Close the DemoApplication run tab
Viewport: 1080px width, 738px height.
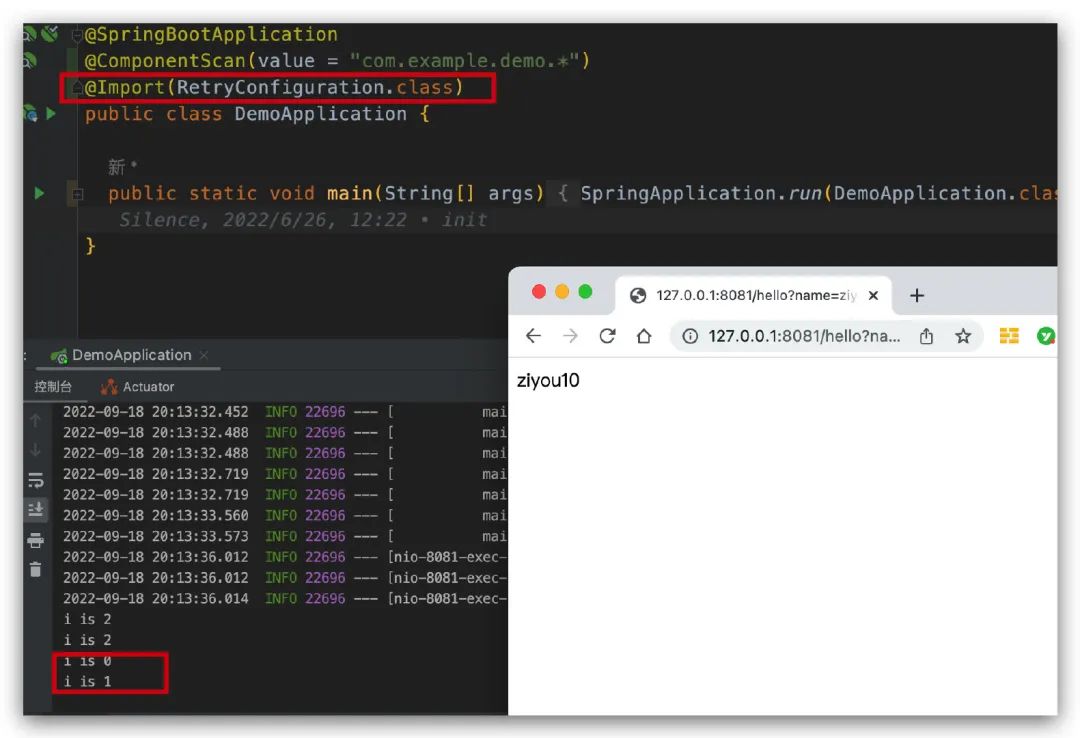[x=204, y=355]
